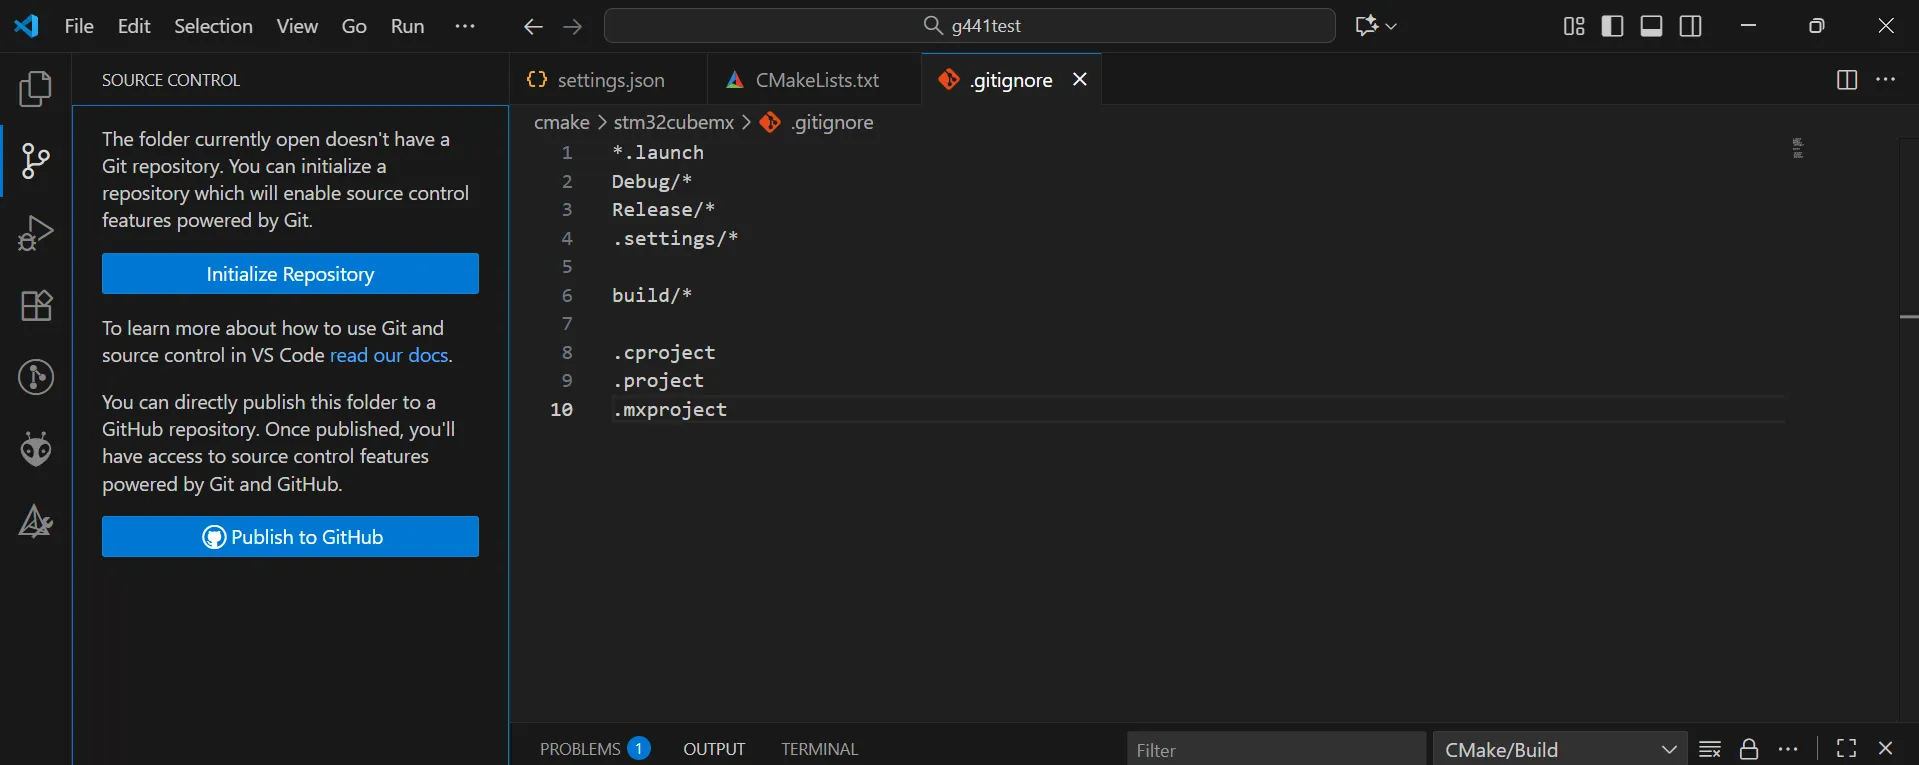Screen dimensions: 1919x765
Task: Place cursor on the Release/* line
Action: [x=663, y=210]
